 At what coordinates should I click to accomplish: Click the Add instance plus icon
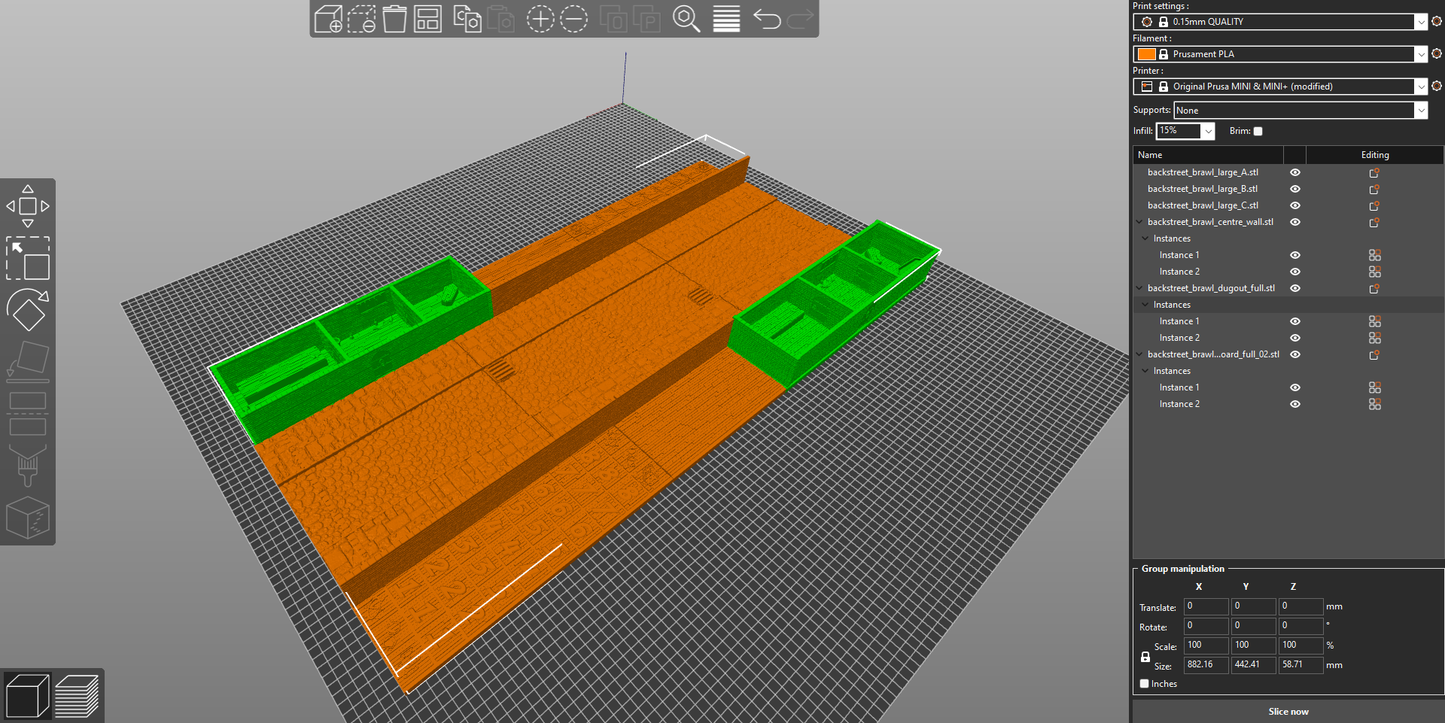point(540,19)
